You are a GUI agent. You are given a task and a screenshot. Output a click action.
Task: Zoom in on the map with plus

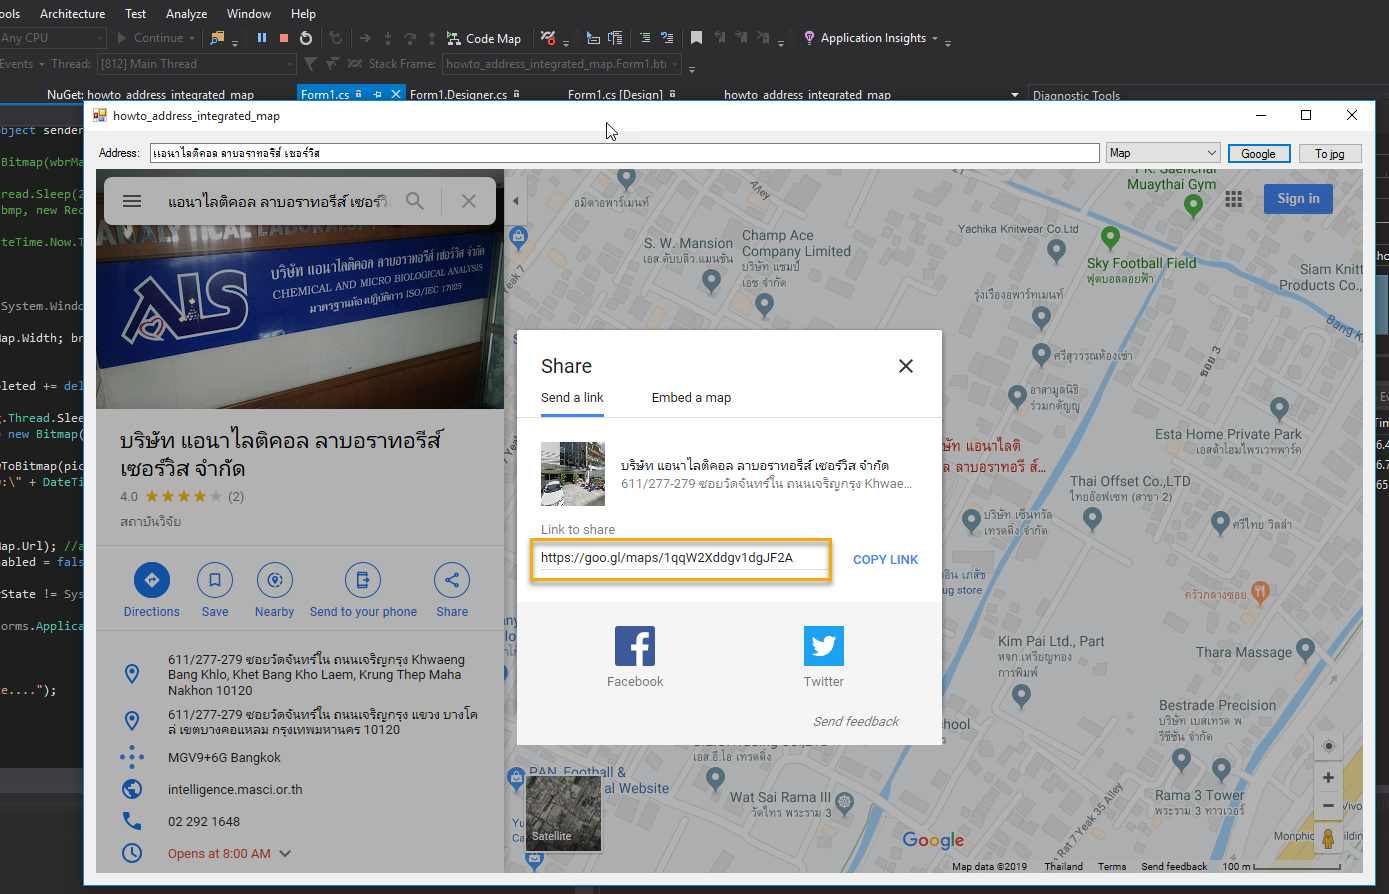[1328, 777]
